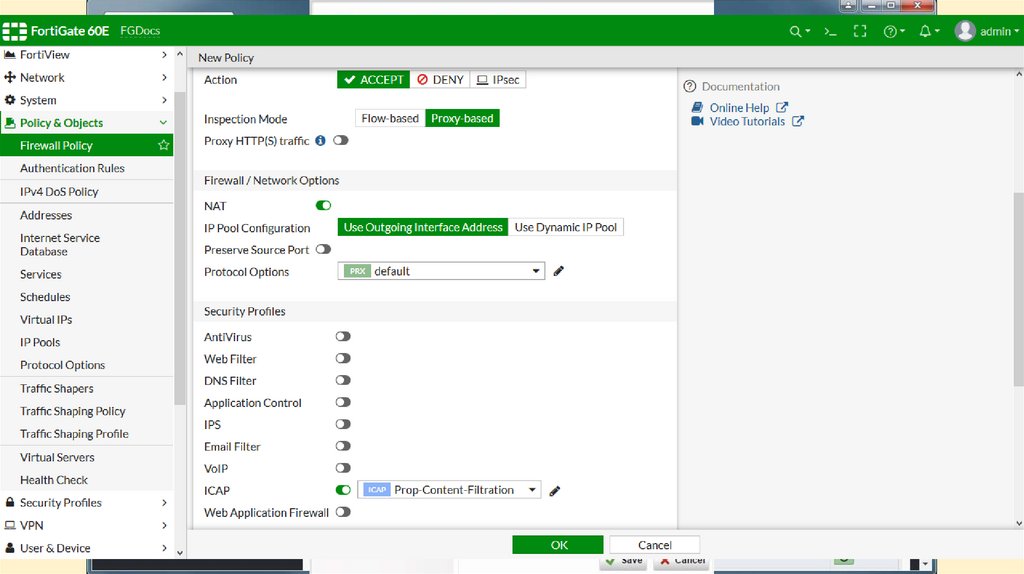Disable the NAT toggle
This screenshot has height=574, width=1024.
pos(323,206)
